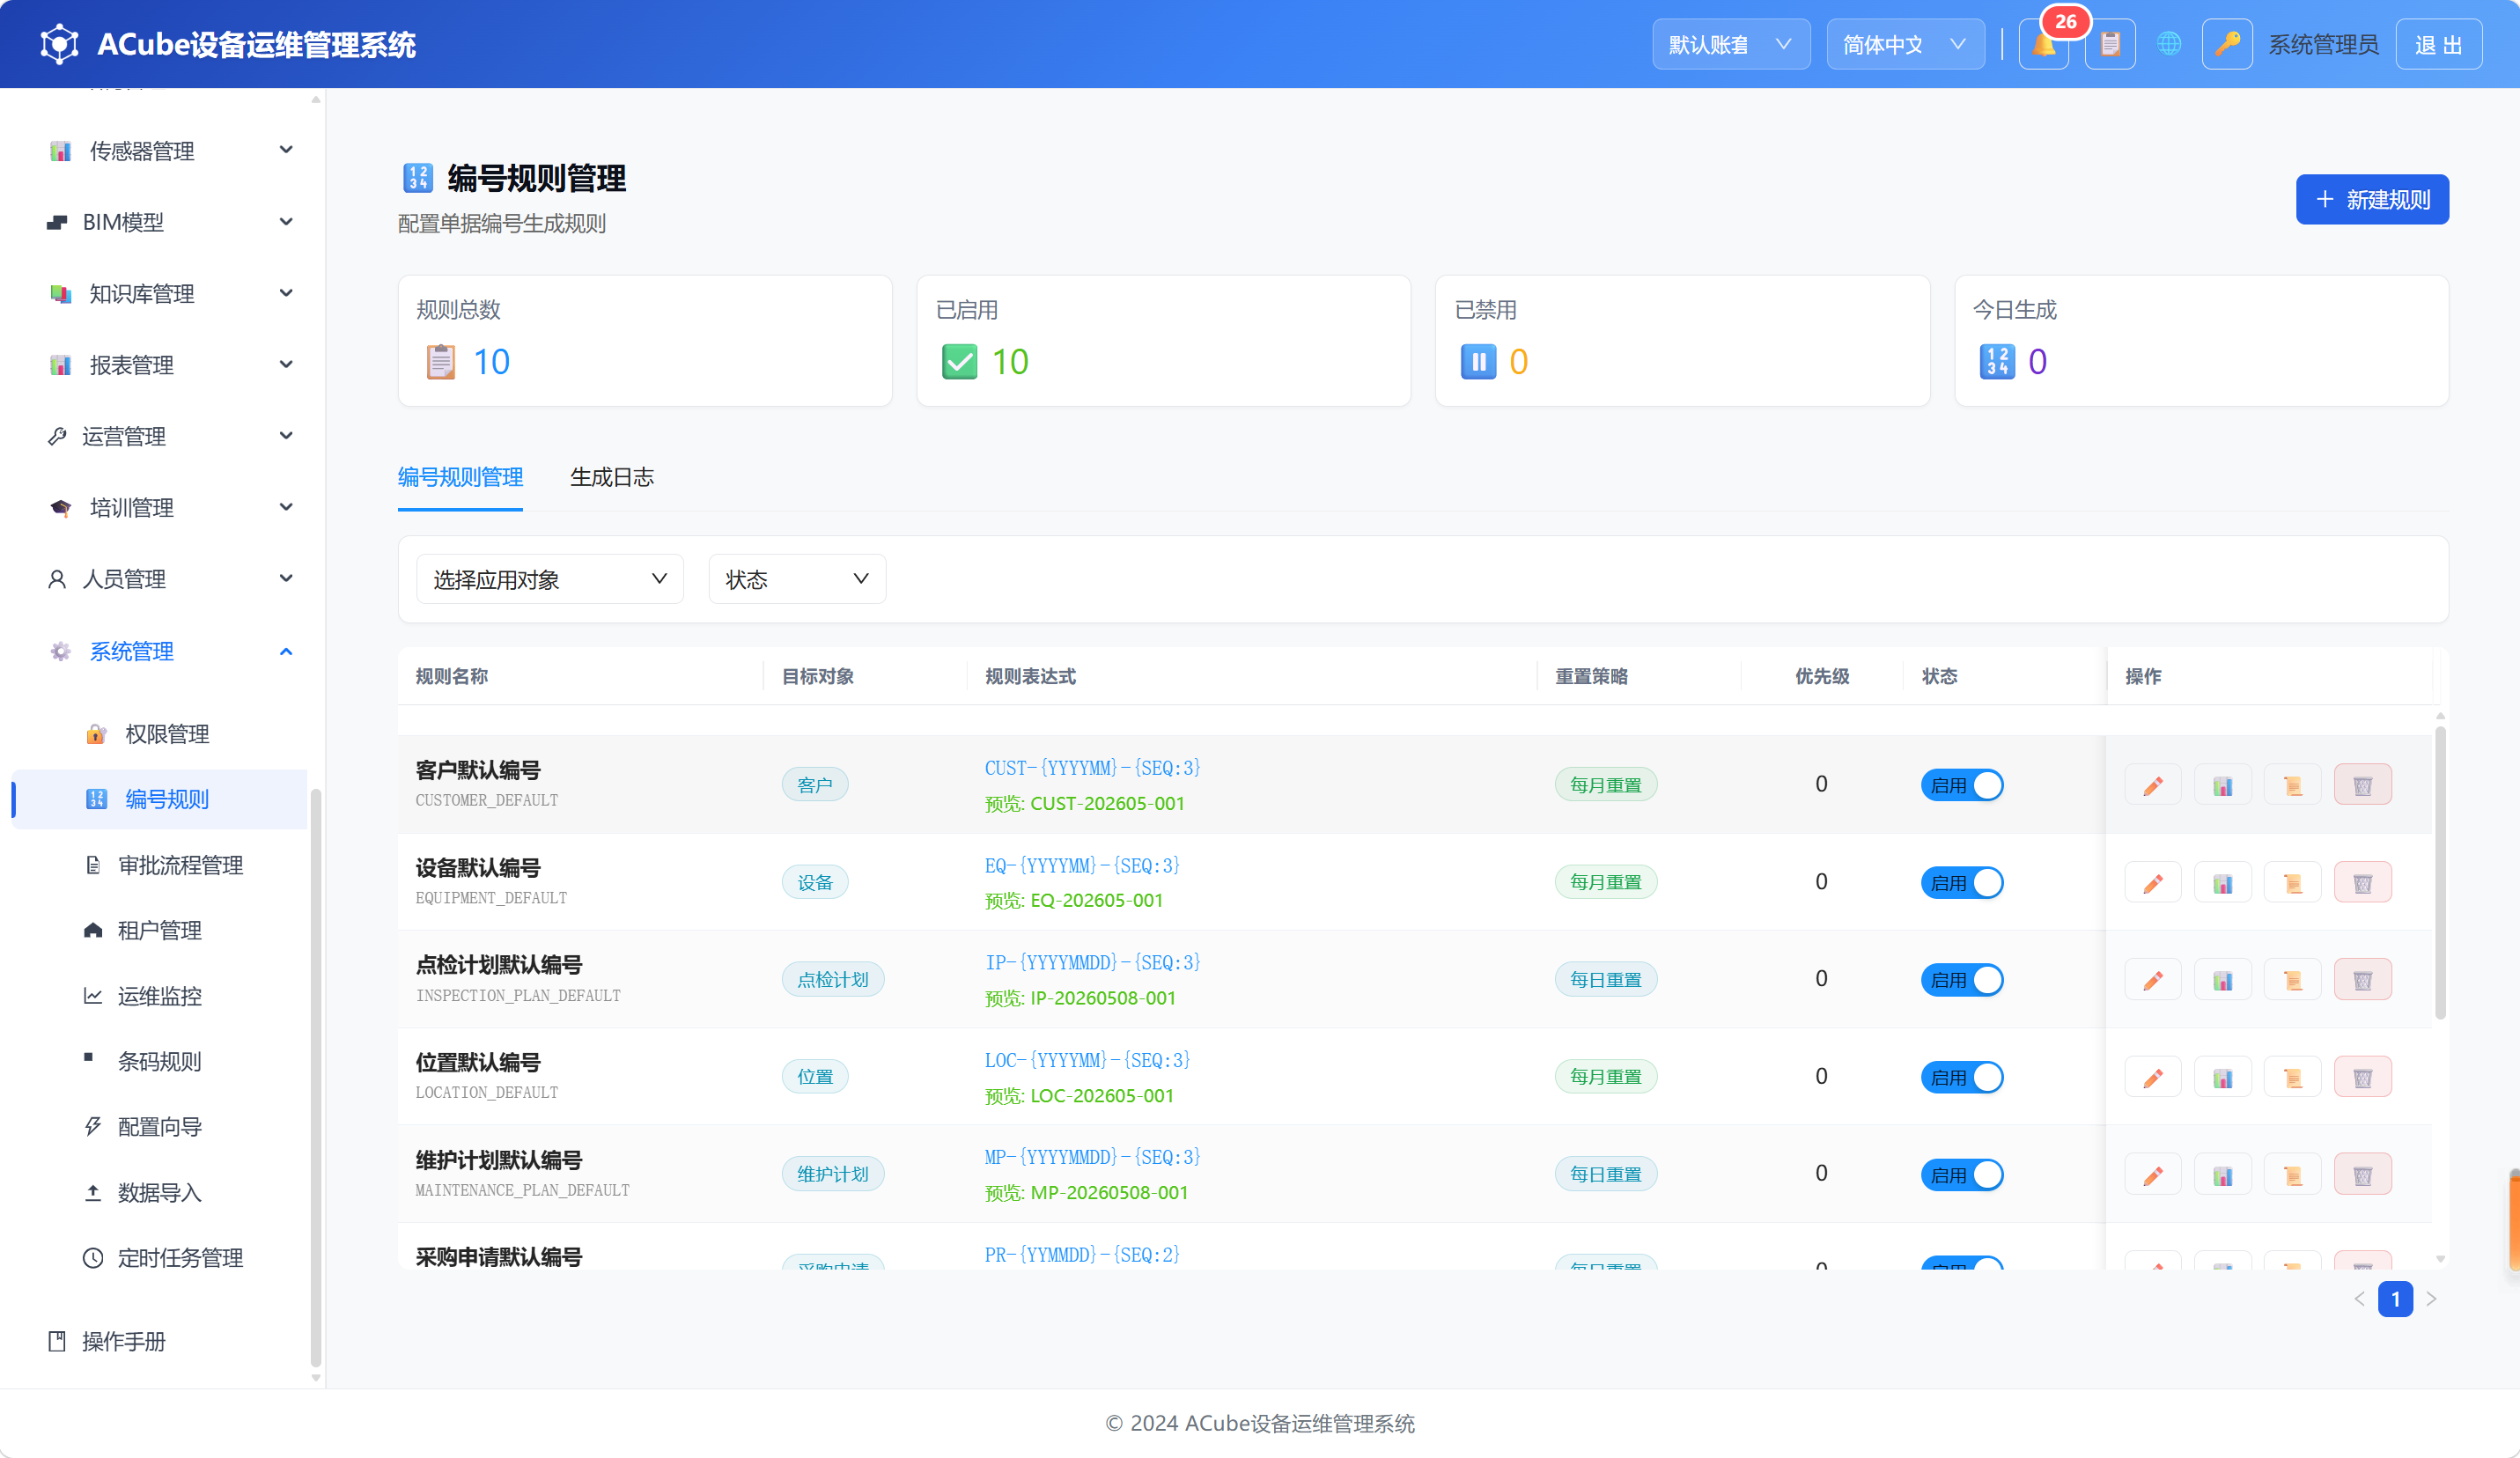
Task: Collapse the 系统管理 sidebar menu
Action: point(170,652)
